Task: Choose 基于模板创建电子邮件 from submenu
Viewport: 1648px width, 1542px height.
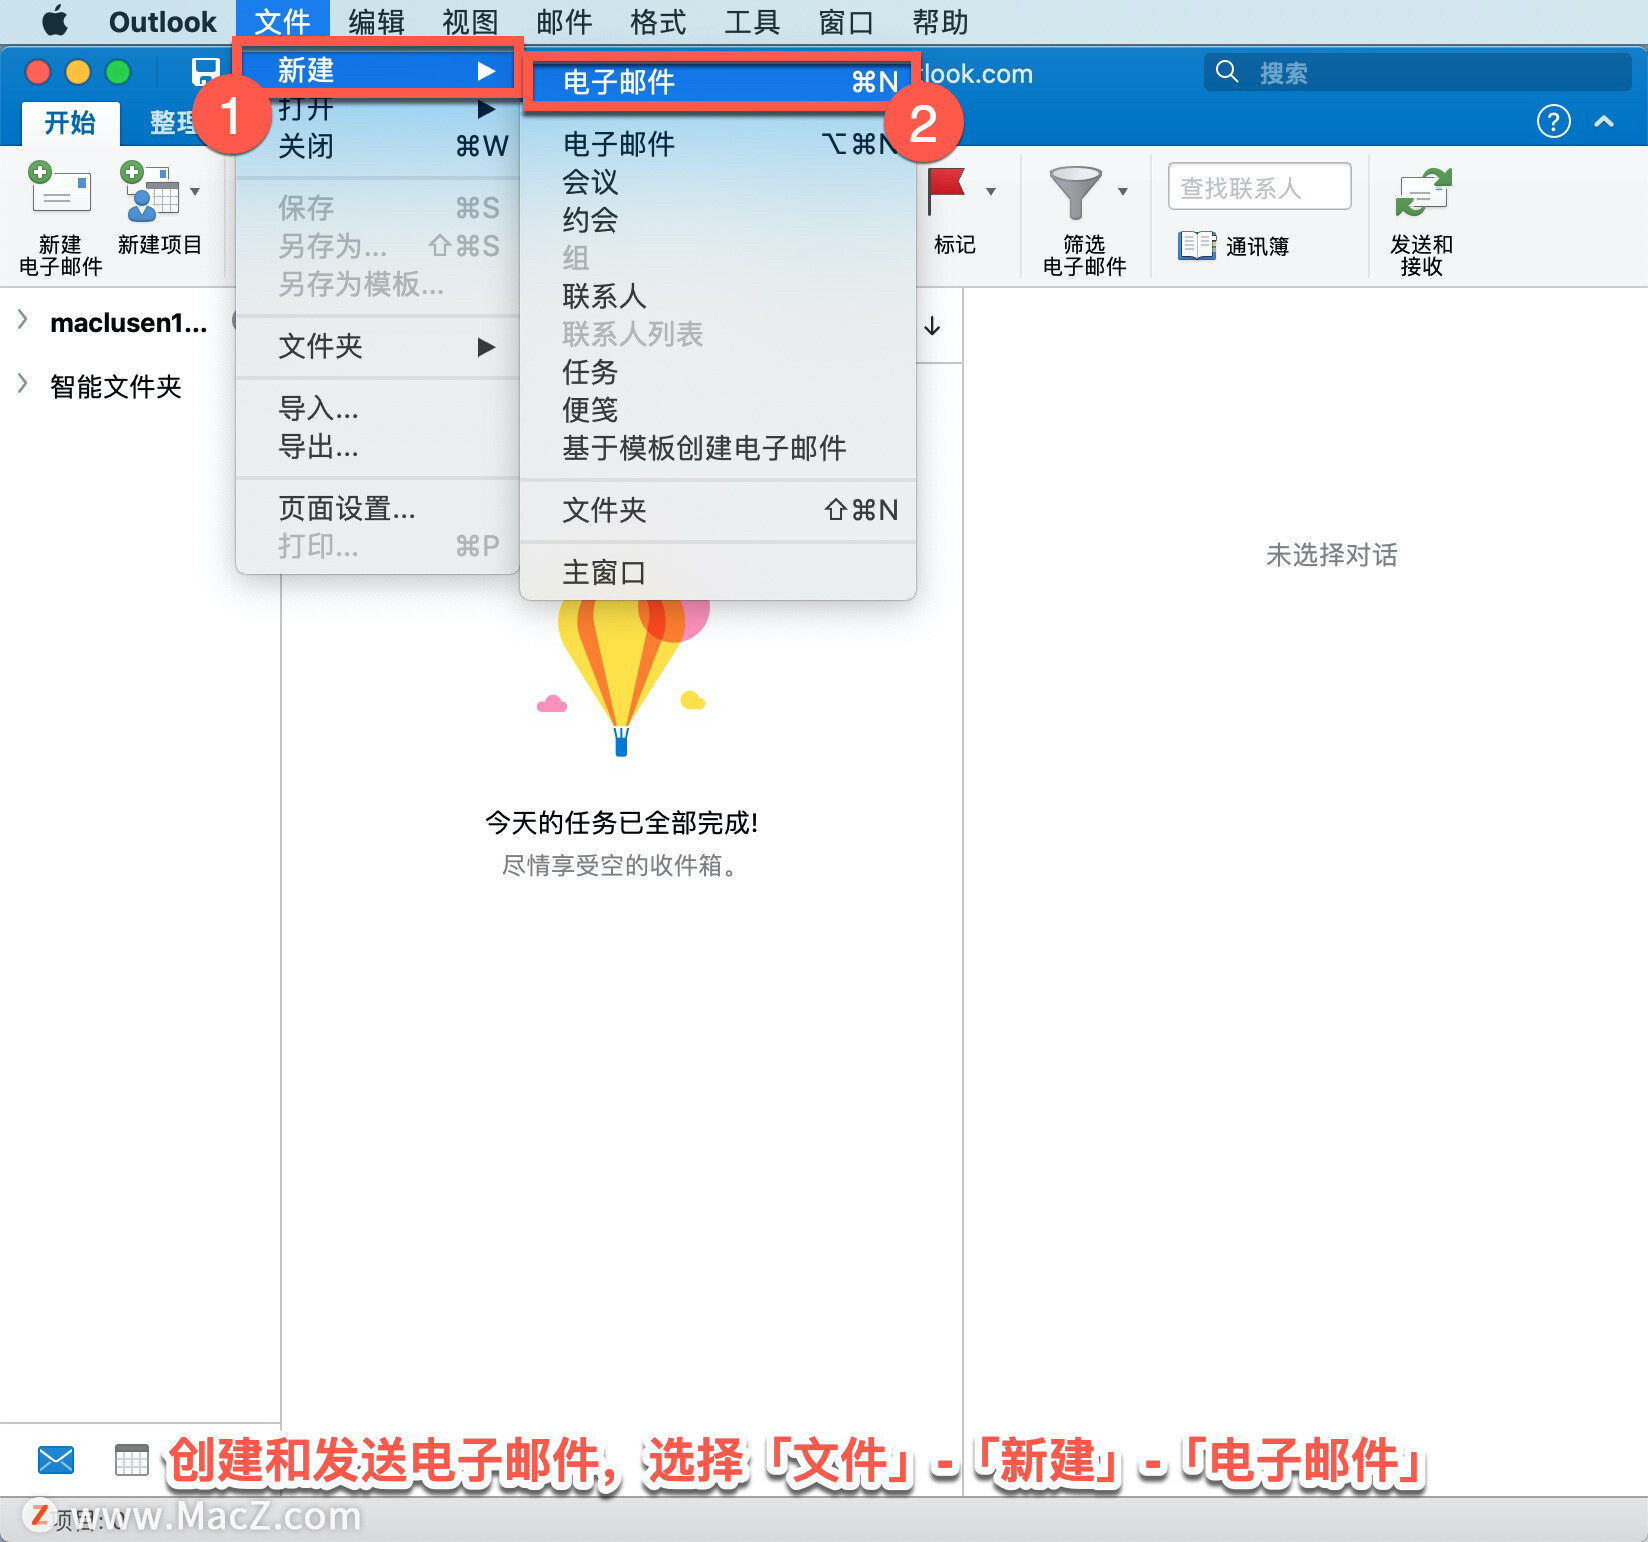Action: (718, 448)
